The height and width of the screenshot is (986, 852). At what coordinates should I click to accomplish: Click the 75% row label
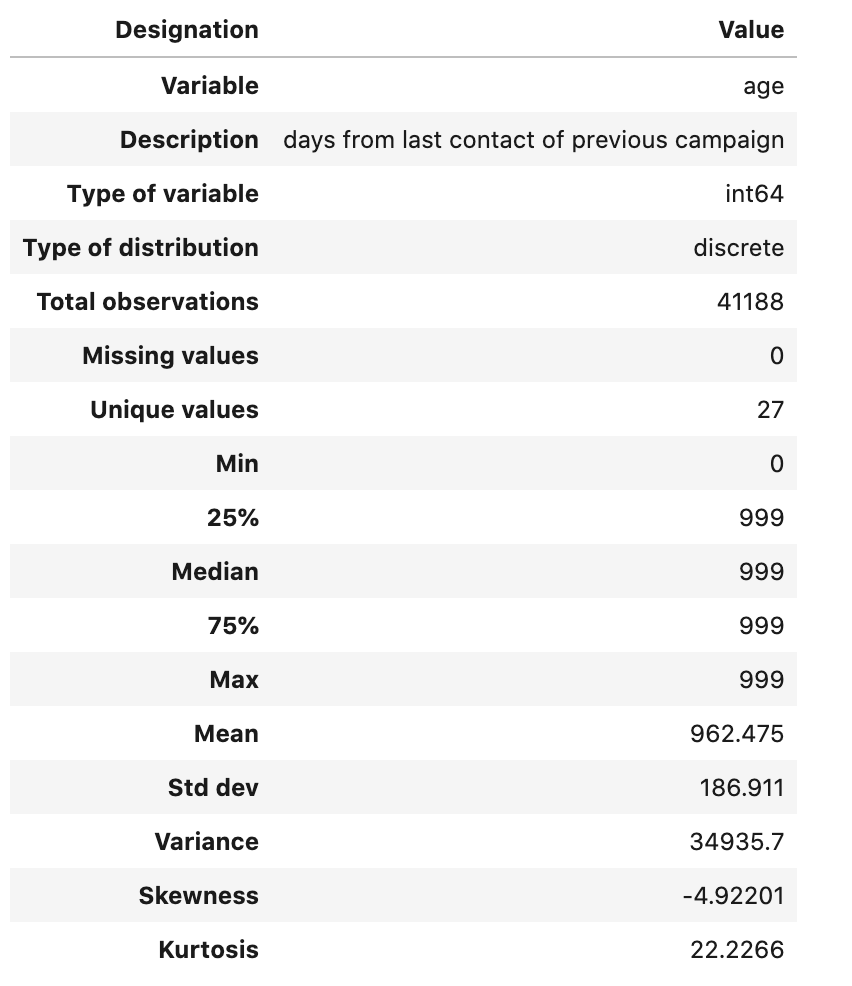point(233,626)
